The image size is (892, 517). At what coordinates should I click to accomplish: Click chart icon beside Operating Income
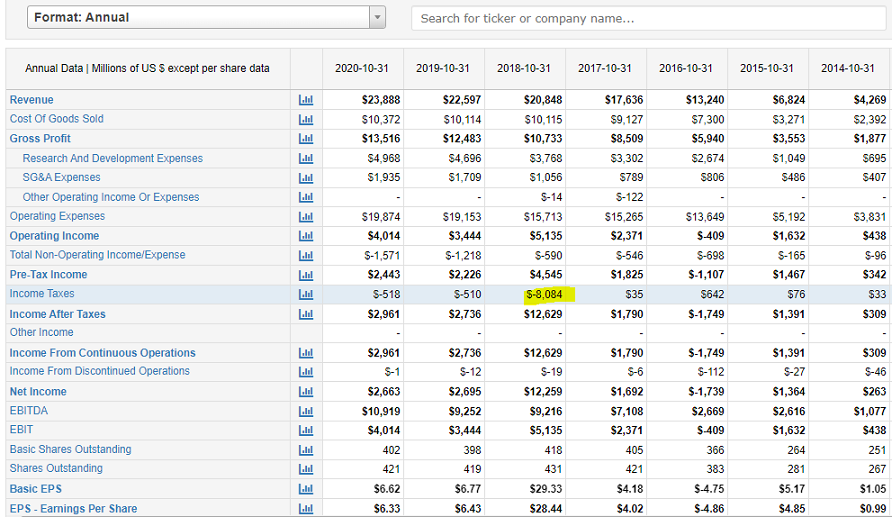306,236
